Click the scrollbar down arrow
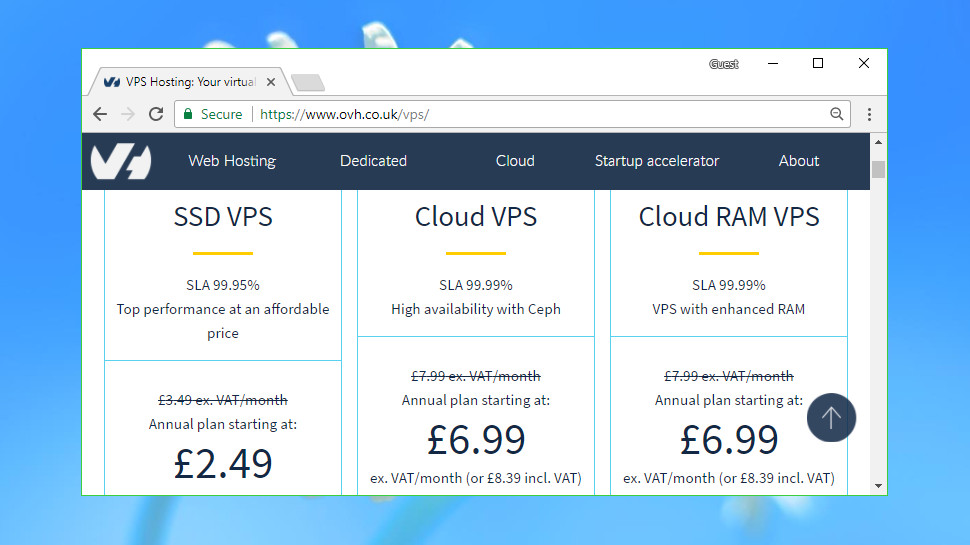Viewport: 970px width, 545px height. pyautogui.click(x=878, y=486)
